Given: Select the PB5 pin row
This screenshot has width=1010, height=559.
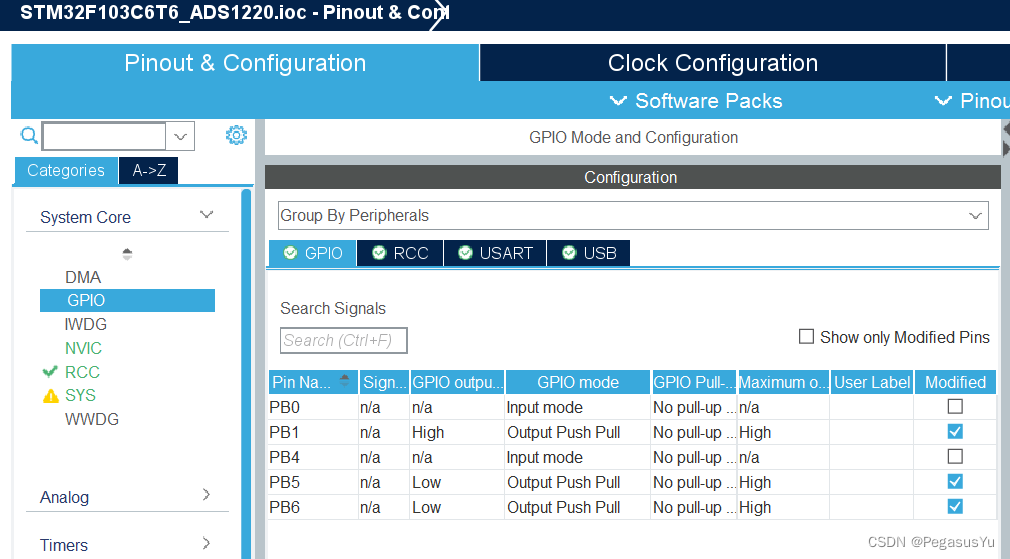Looking at the screenshot, I should (632, 482).
